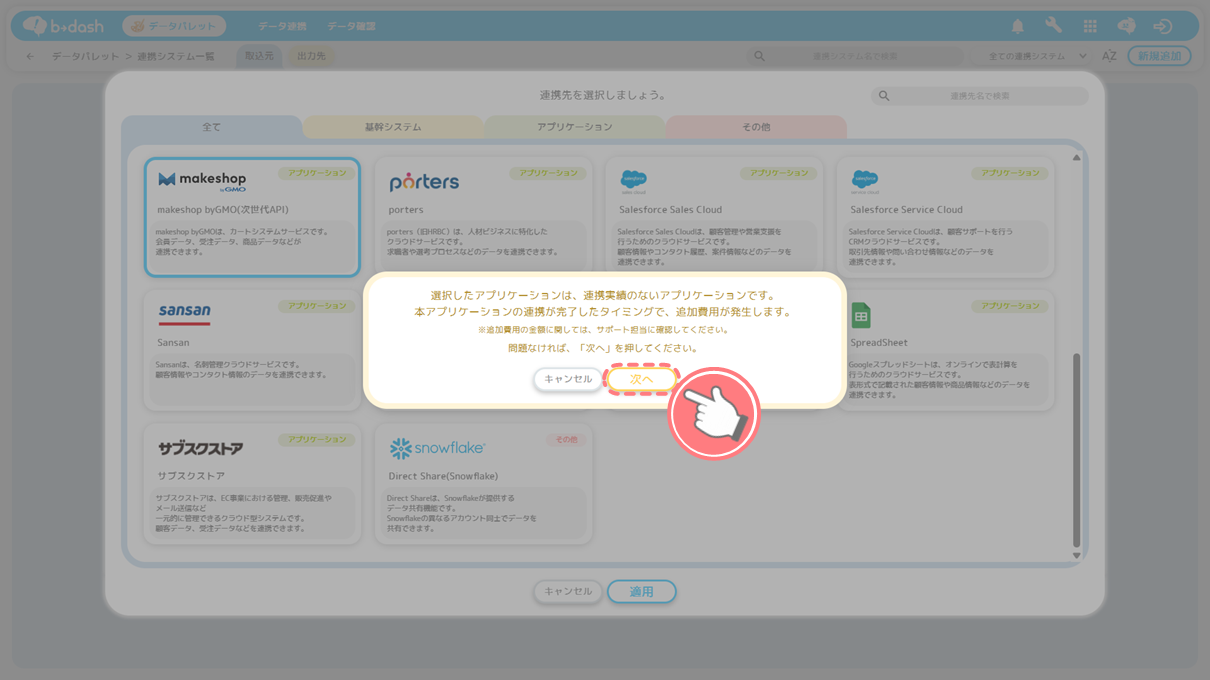Click the logout icon in header
Screen dimensions: 1210x680
coord(1162,26)
